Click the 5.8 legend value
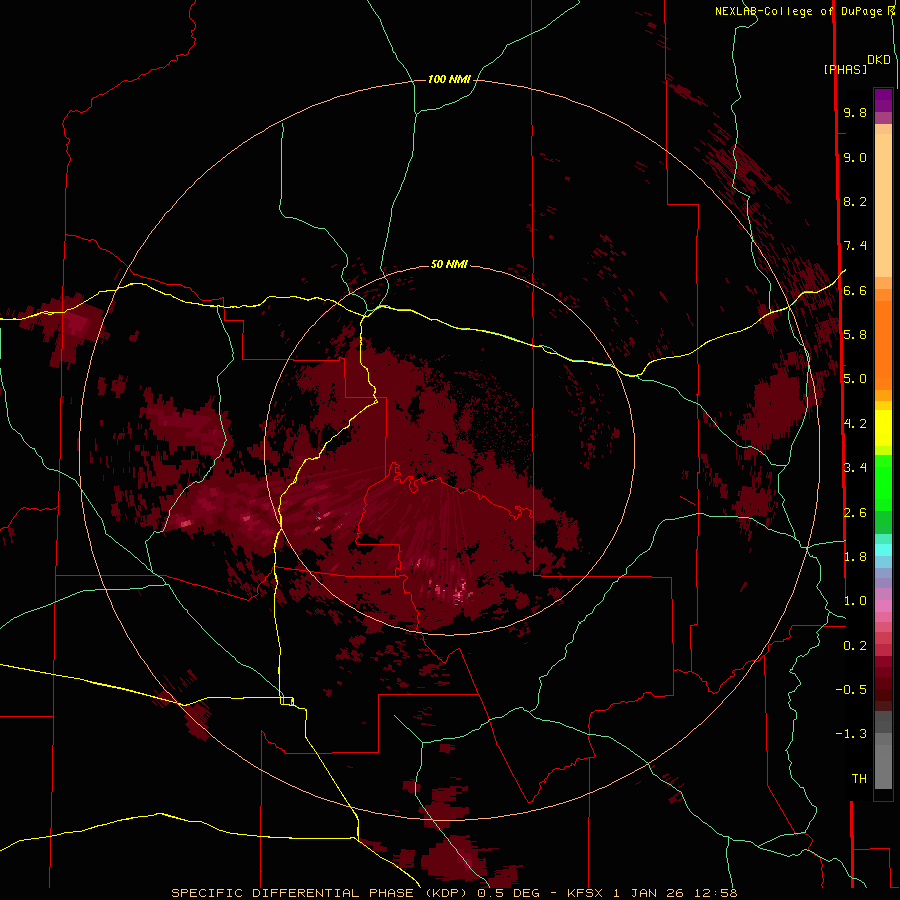Image resolution: width=900 pixels, height=900 pixels. 855,335
